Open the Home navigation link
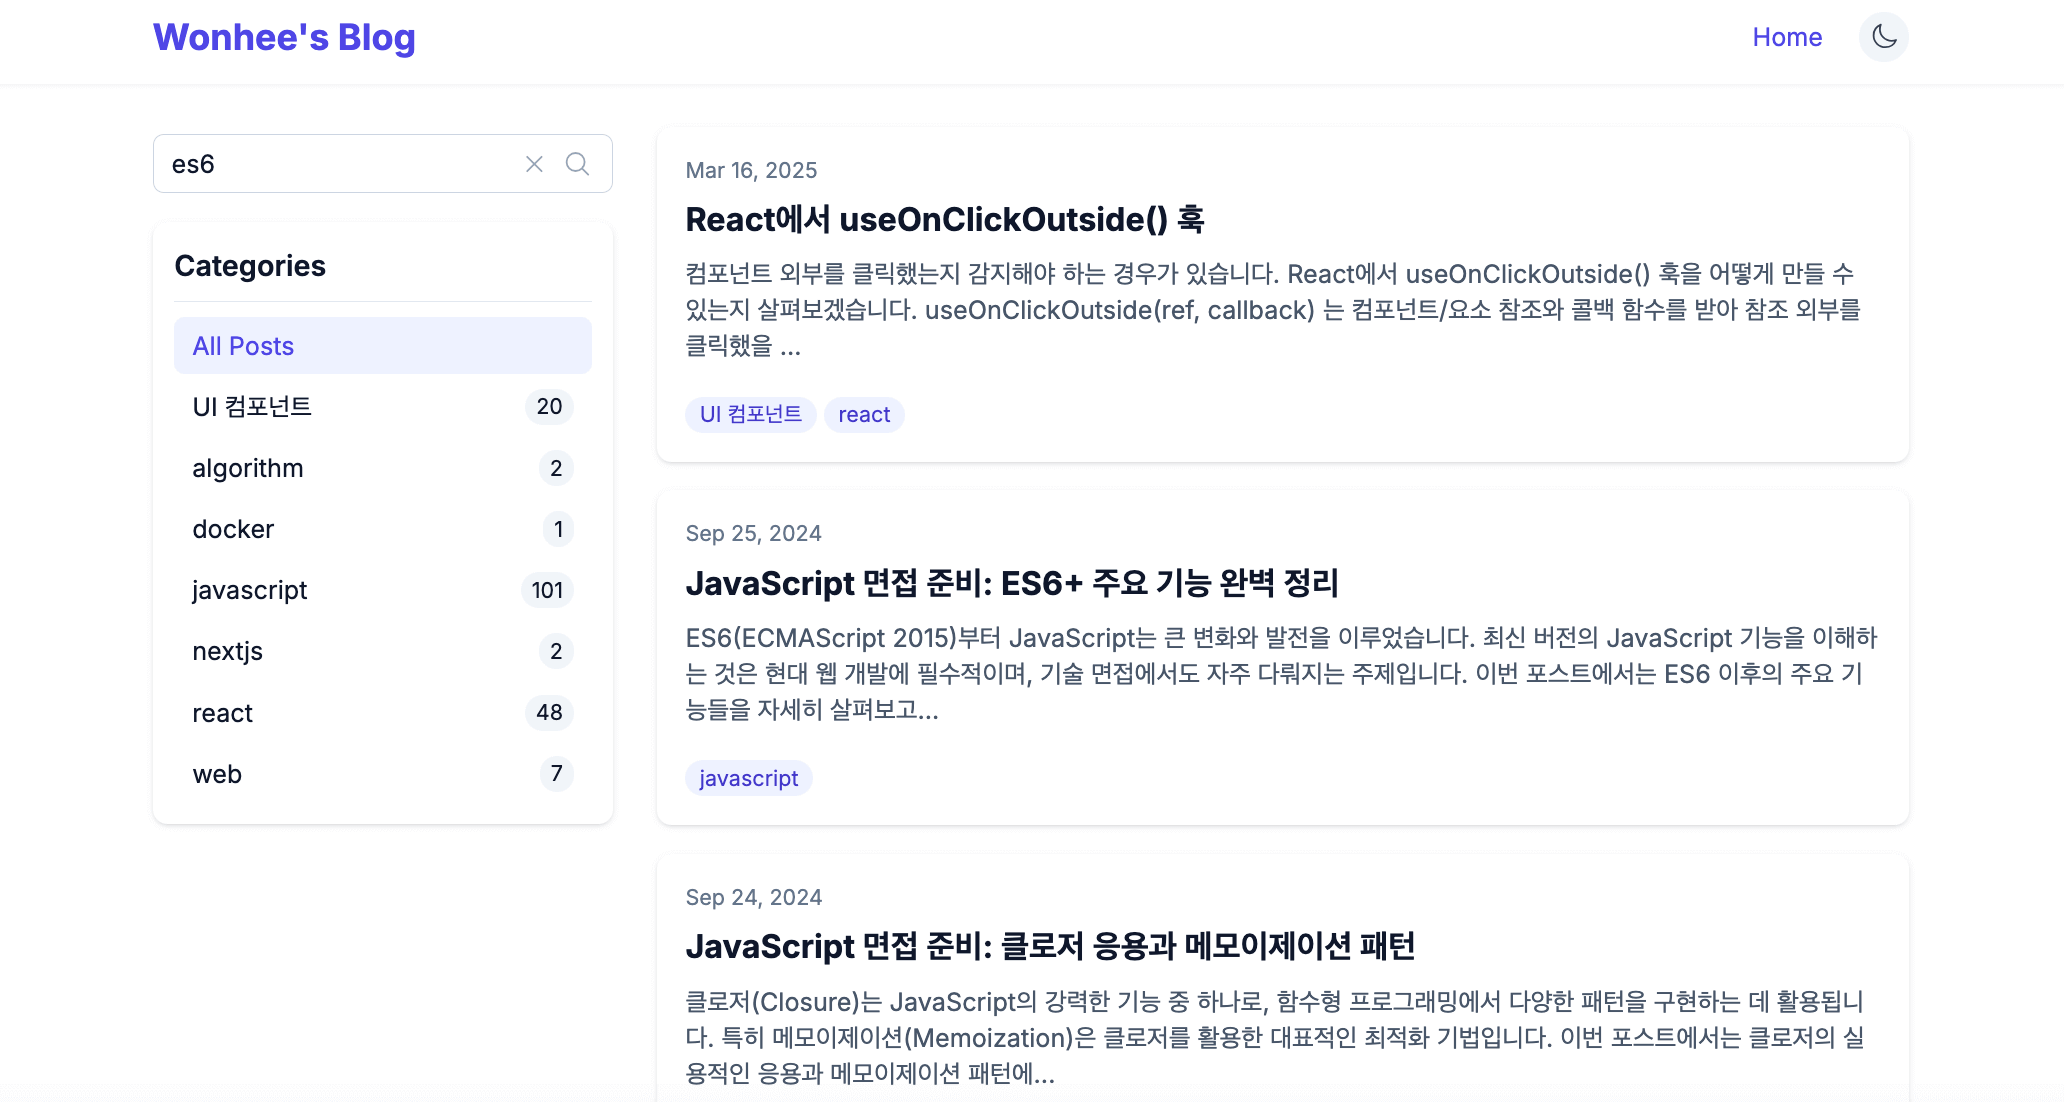The width and height of the screenshot is (2064, 1102). (1787, 37)
